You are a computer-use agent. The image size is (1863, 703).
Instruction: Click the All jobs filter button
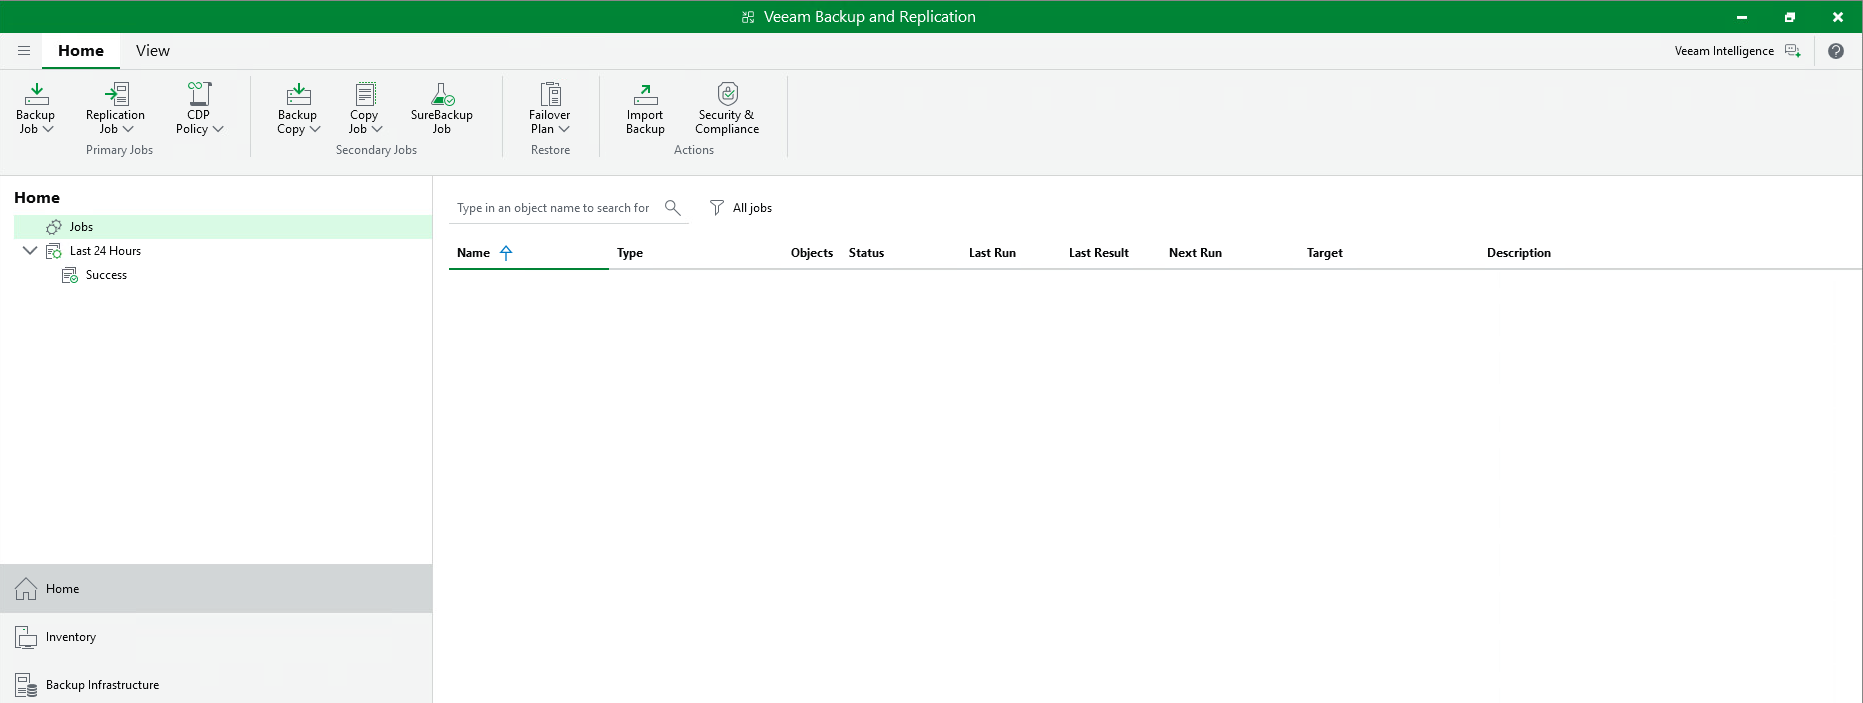(741, 208)
